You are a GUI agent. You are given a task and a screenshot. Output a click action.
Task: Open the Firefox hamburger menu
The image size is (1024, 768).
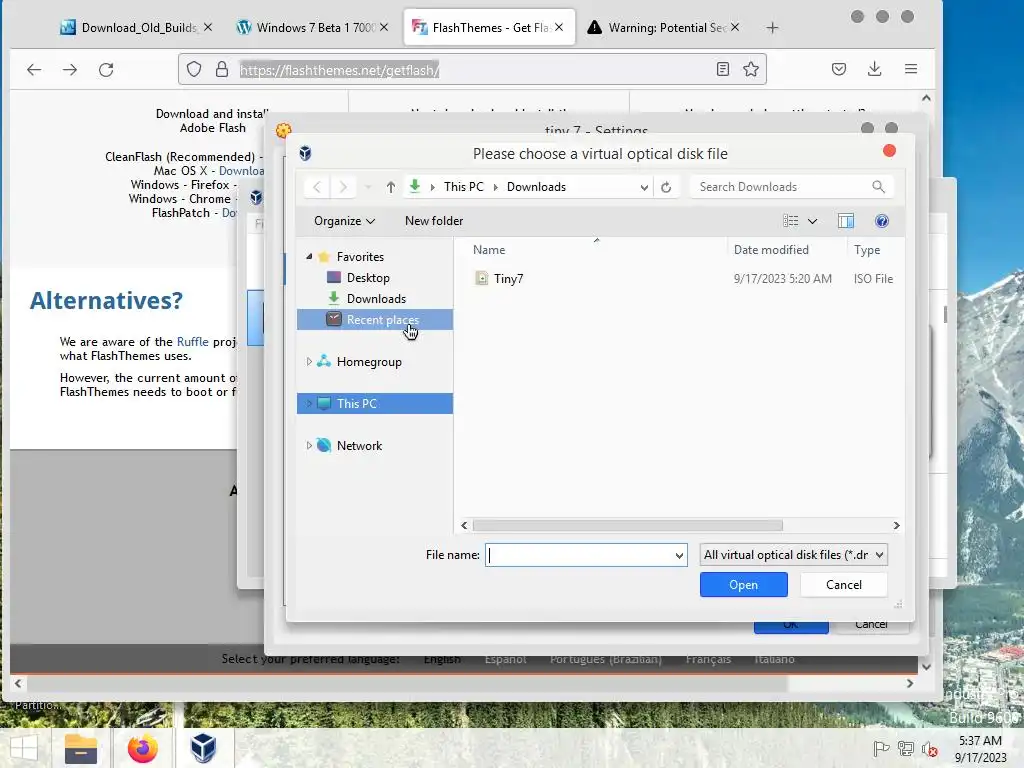tap(911, 69)
